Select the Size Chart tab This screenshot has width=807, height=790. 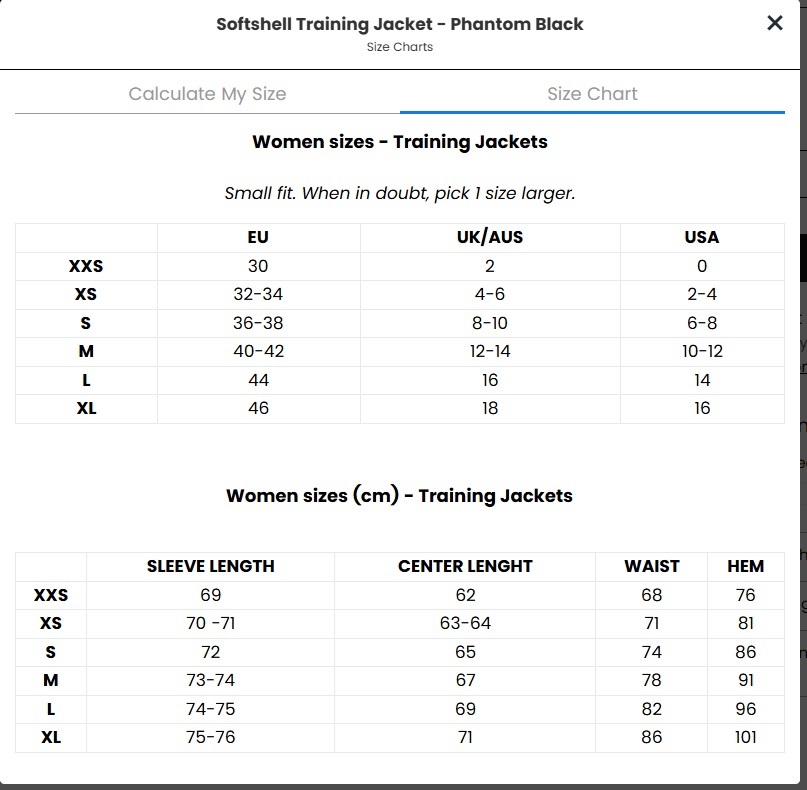point(592,94)
